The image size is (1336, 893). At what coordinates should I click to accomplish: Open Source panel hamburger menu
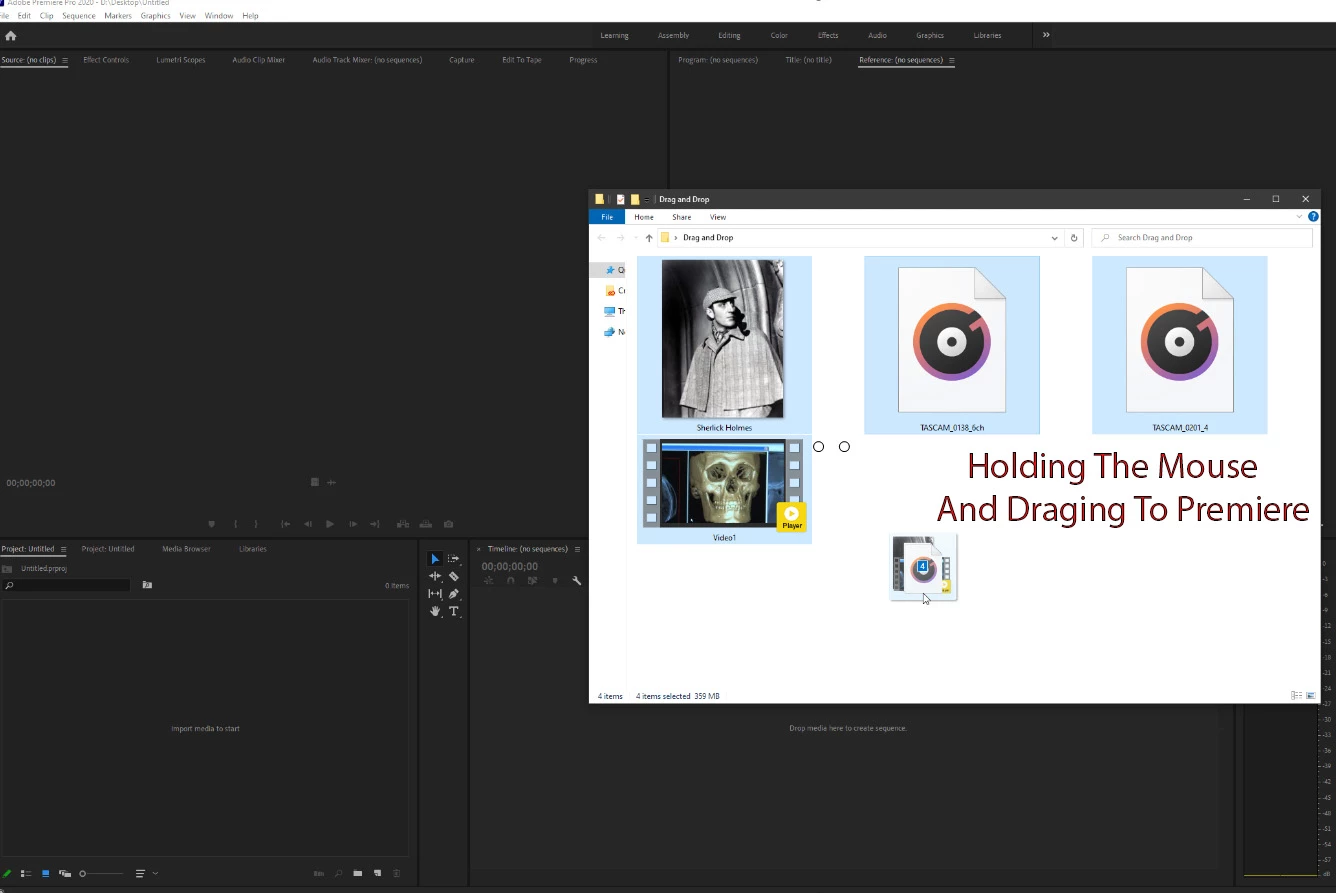coord(65,60)
